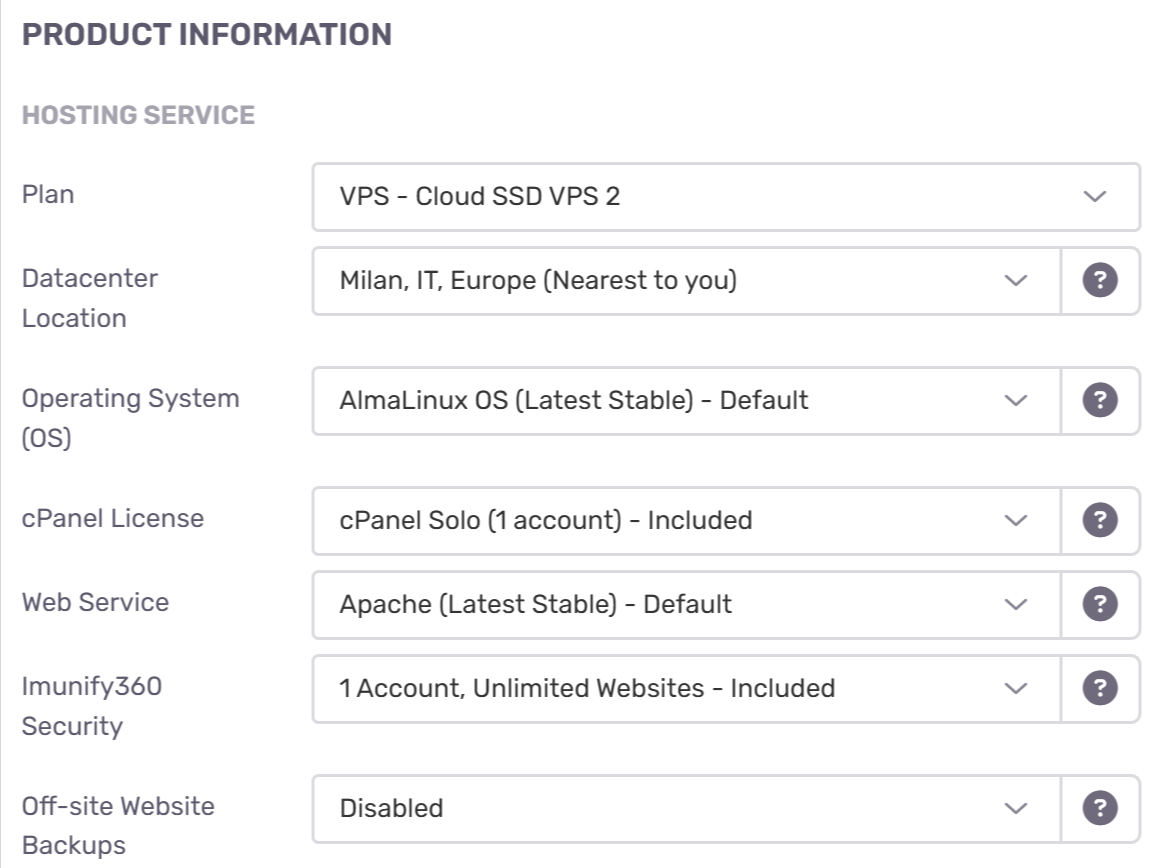
Task: Open the Off-site Website Backups dropdown
Action: 686,808
